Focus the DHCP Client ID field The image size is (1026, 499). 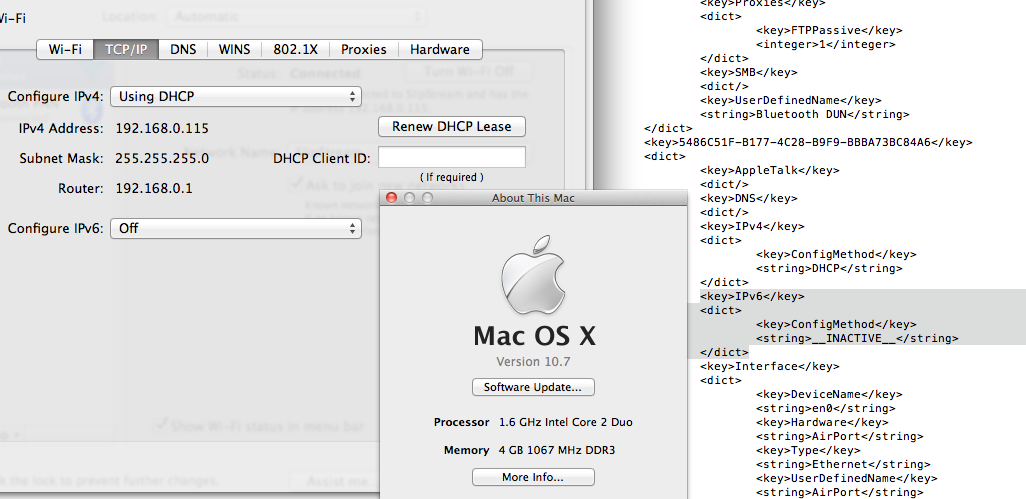coord(451,158)
